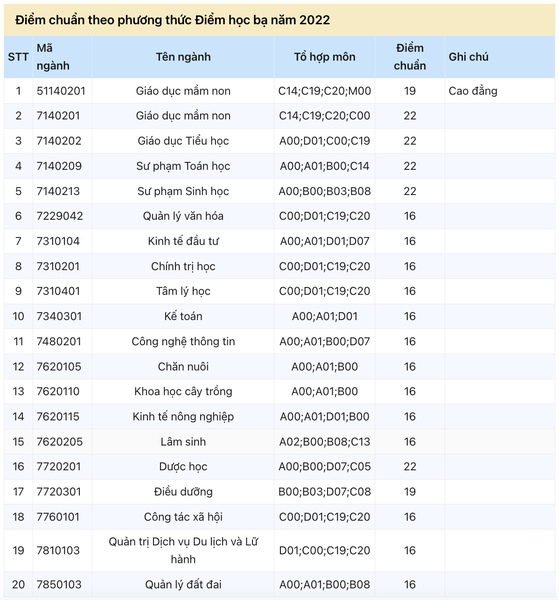Click the Quản lý đất đai cell
The height and width of the screenshot is (600, 559).
coord(183,584)
